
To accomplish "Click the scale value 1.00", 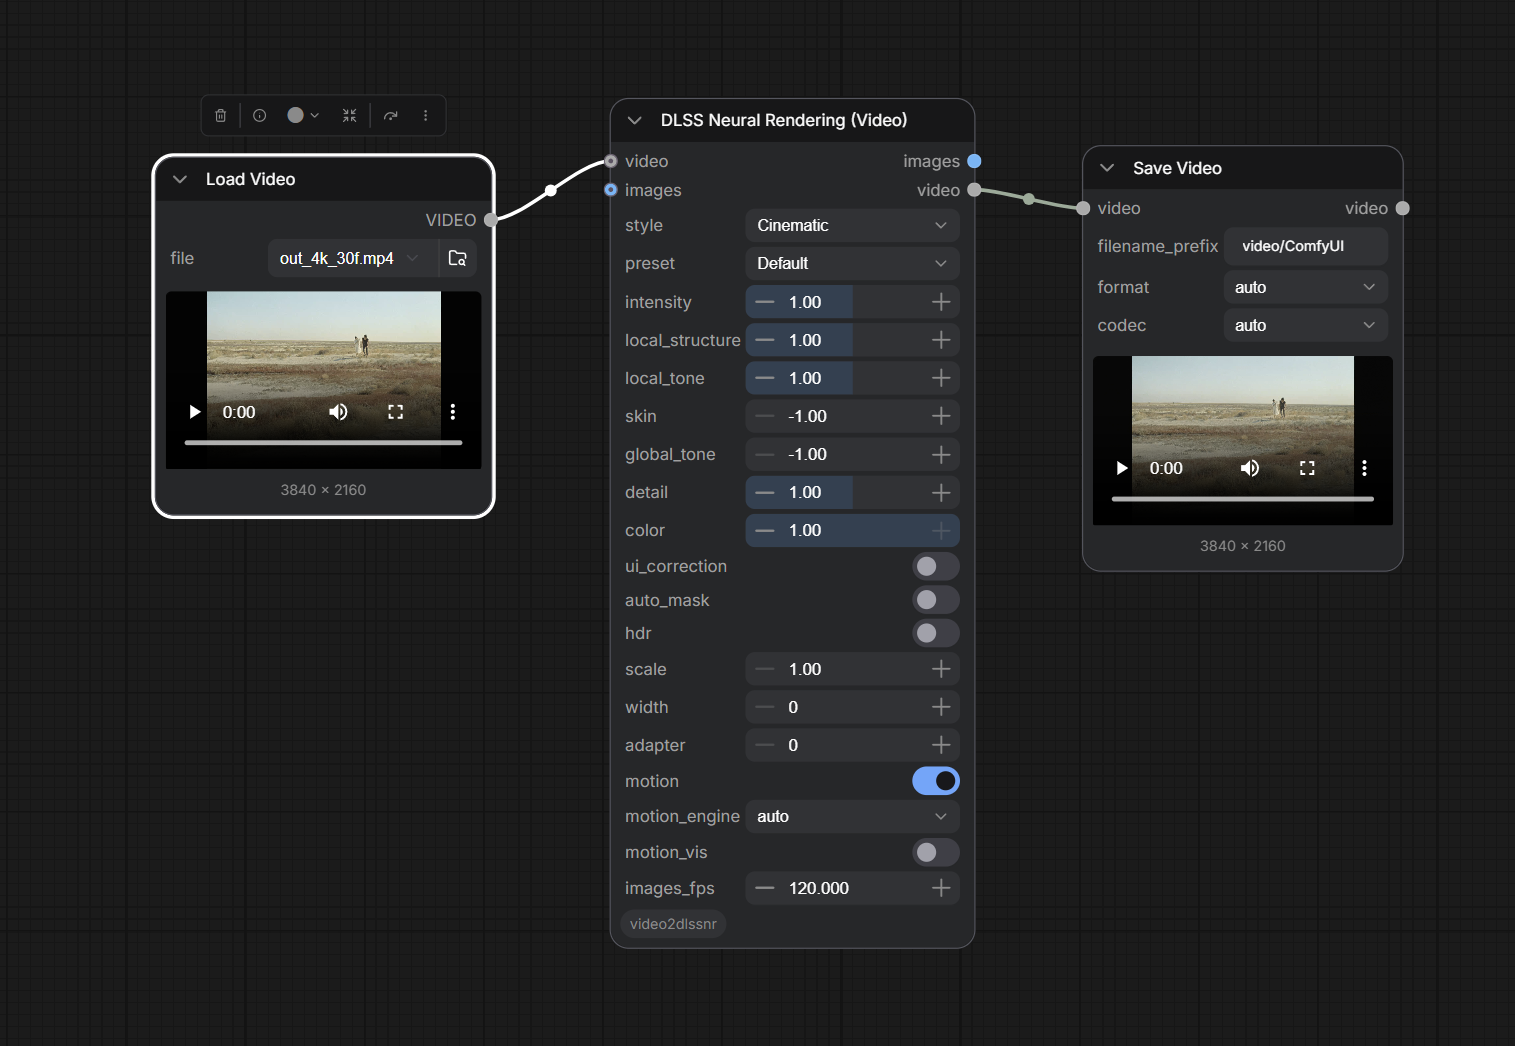I will pyautogui.click(x=805, y=669).
